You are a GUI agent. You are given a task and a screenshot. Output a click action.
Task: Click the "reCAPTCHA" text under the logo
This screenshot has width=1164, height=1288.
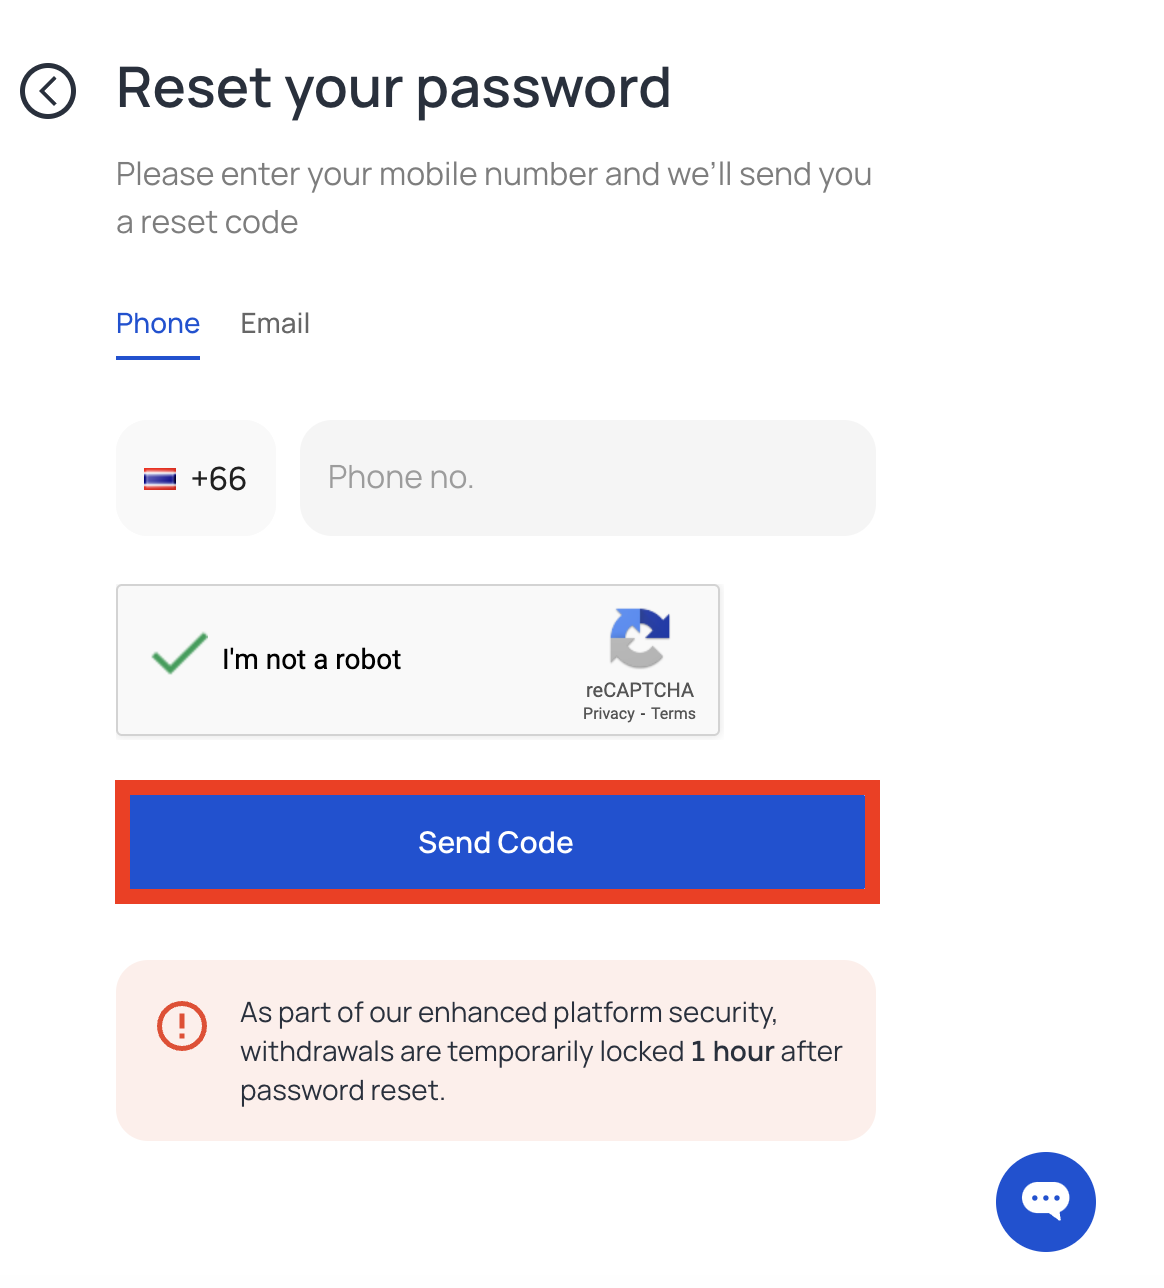640,690
